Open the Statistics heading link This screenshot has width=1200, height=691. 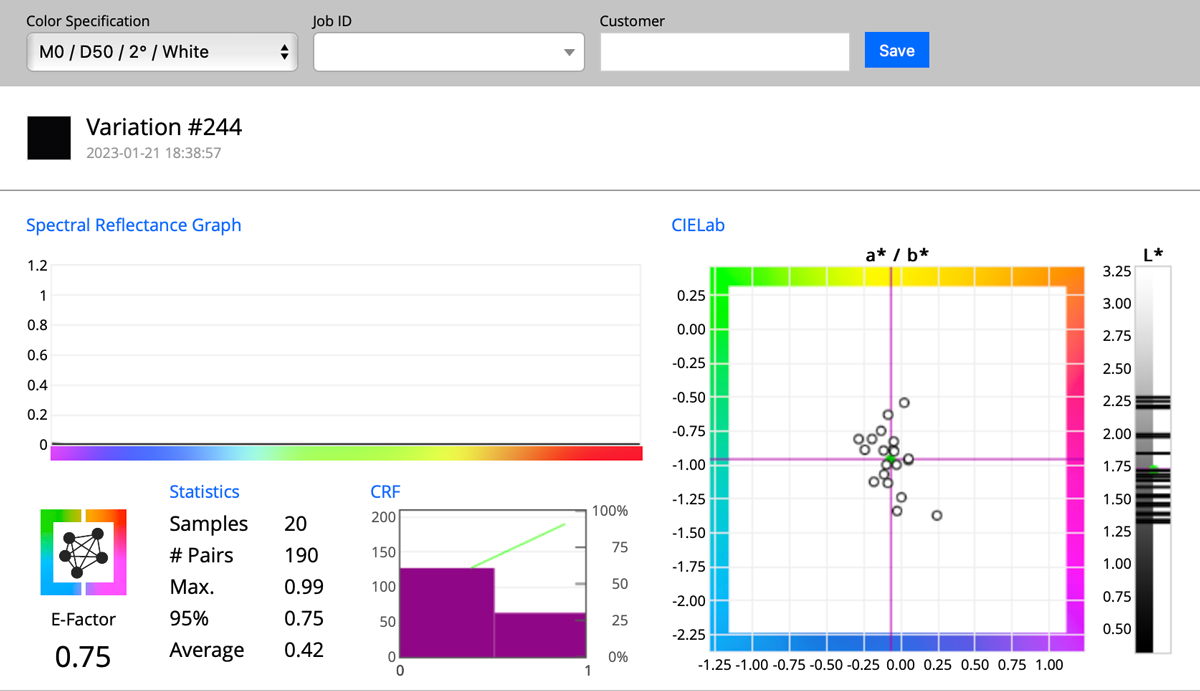[204, 491]
